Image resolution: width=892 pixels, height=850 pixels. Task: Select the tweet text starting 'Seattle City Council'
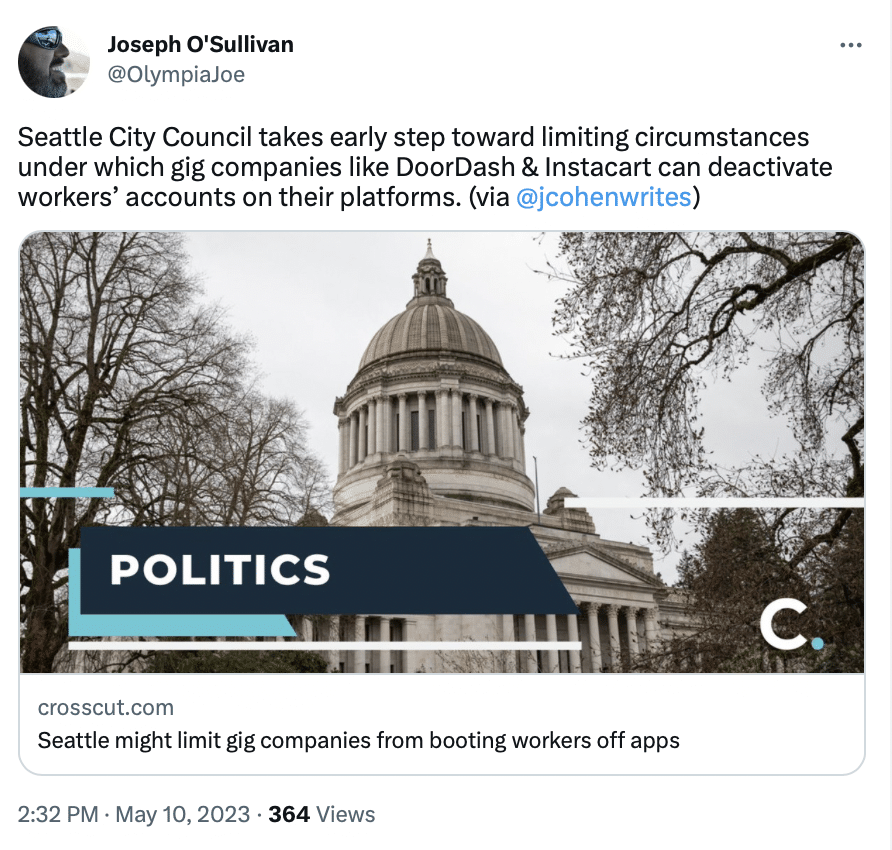pyautogui.click(x=425, y=167)
